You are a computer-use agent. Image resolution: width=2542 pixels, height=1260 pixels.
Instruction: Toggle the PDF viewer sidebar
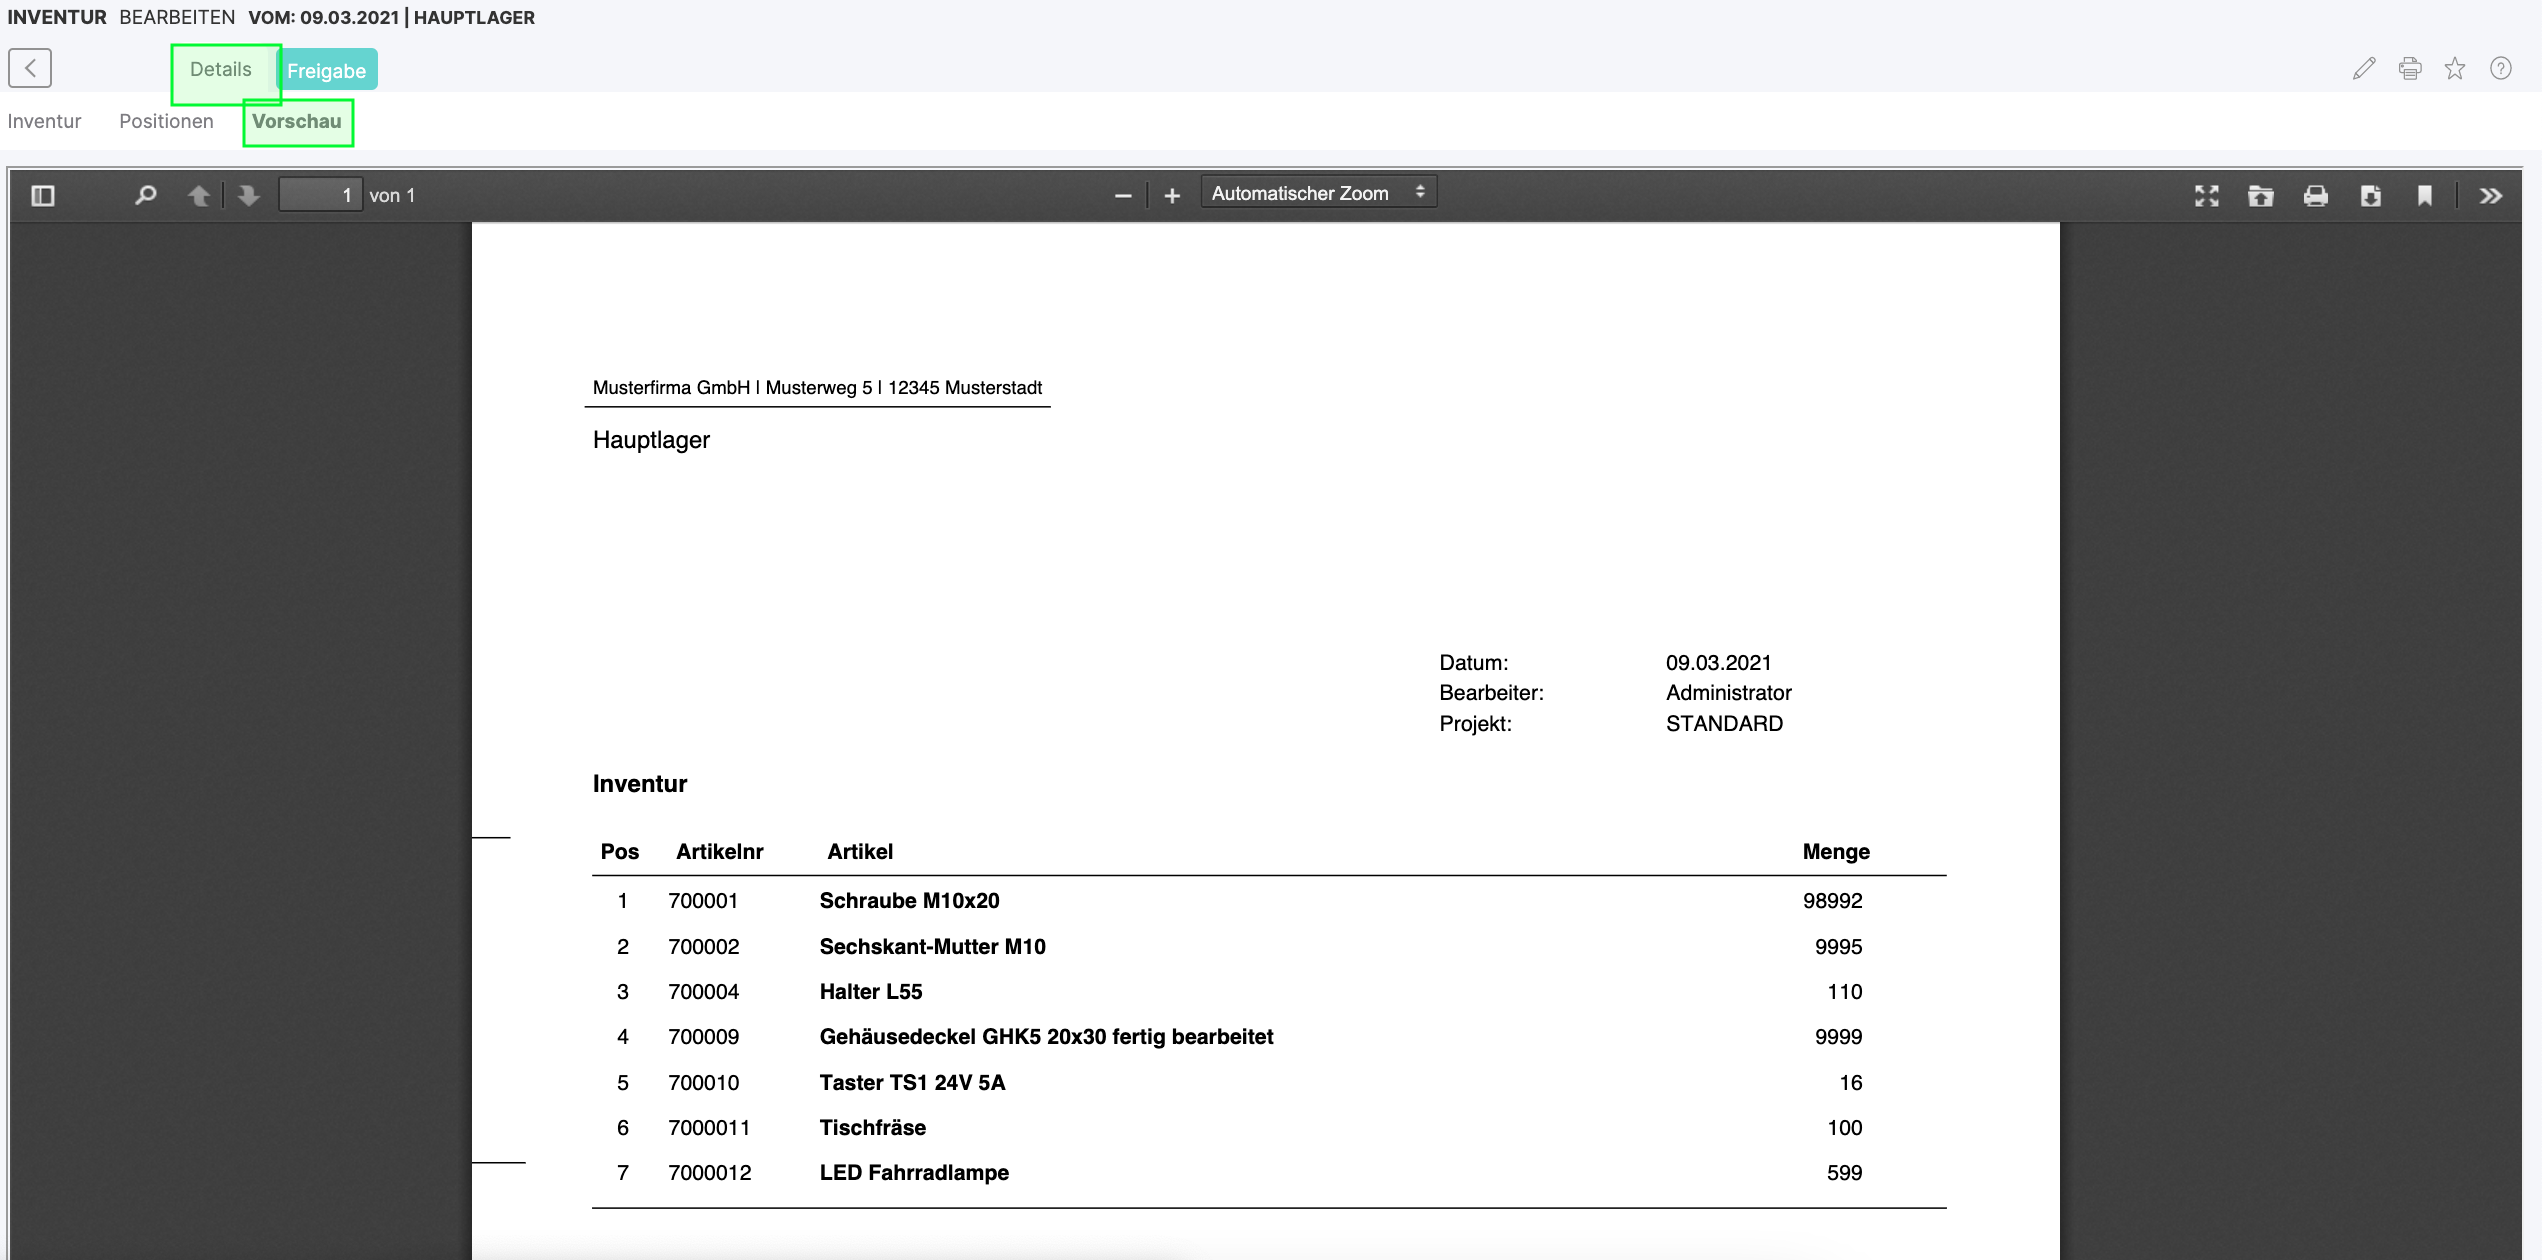tap(43, 195)
